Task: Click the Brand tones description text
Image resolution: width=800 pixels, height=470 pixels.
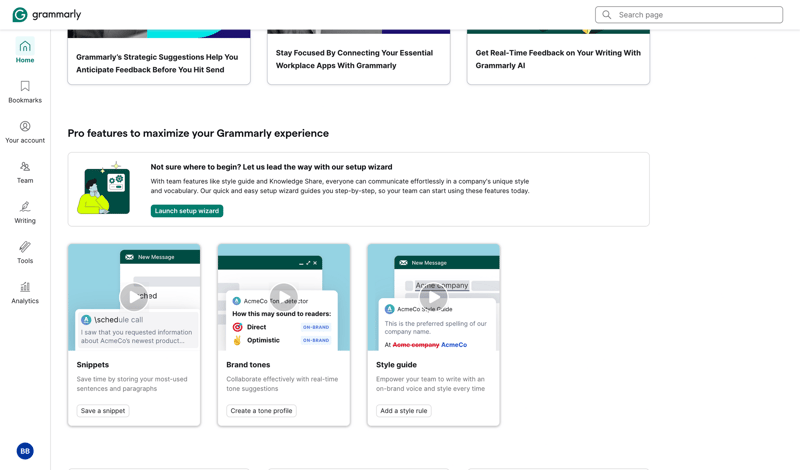Action: [282, 384]
